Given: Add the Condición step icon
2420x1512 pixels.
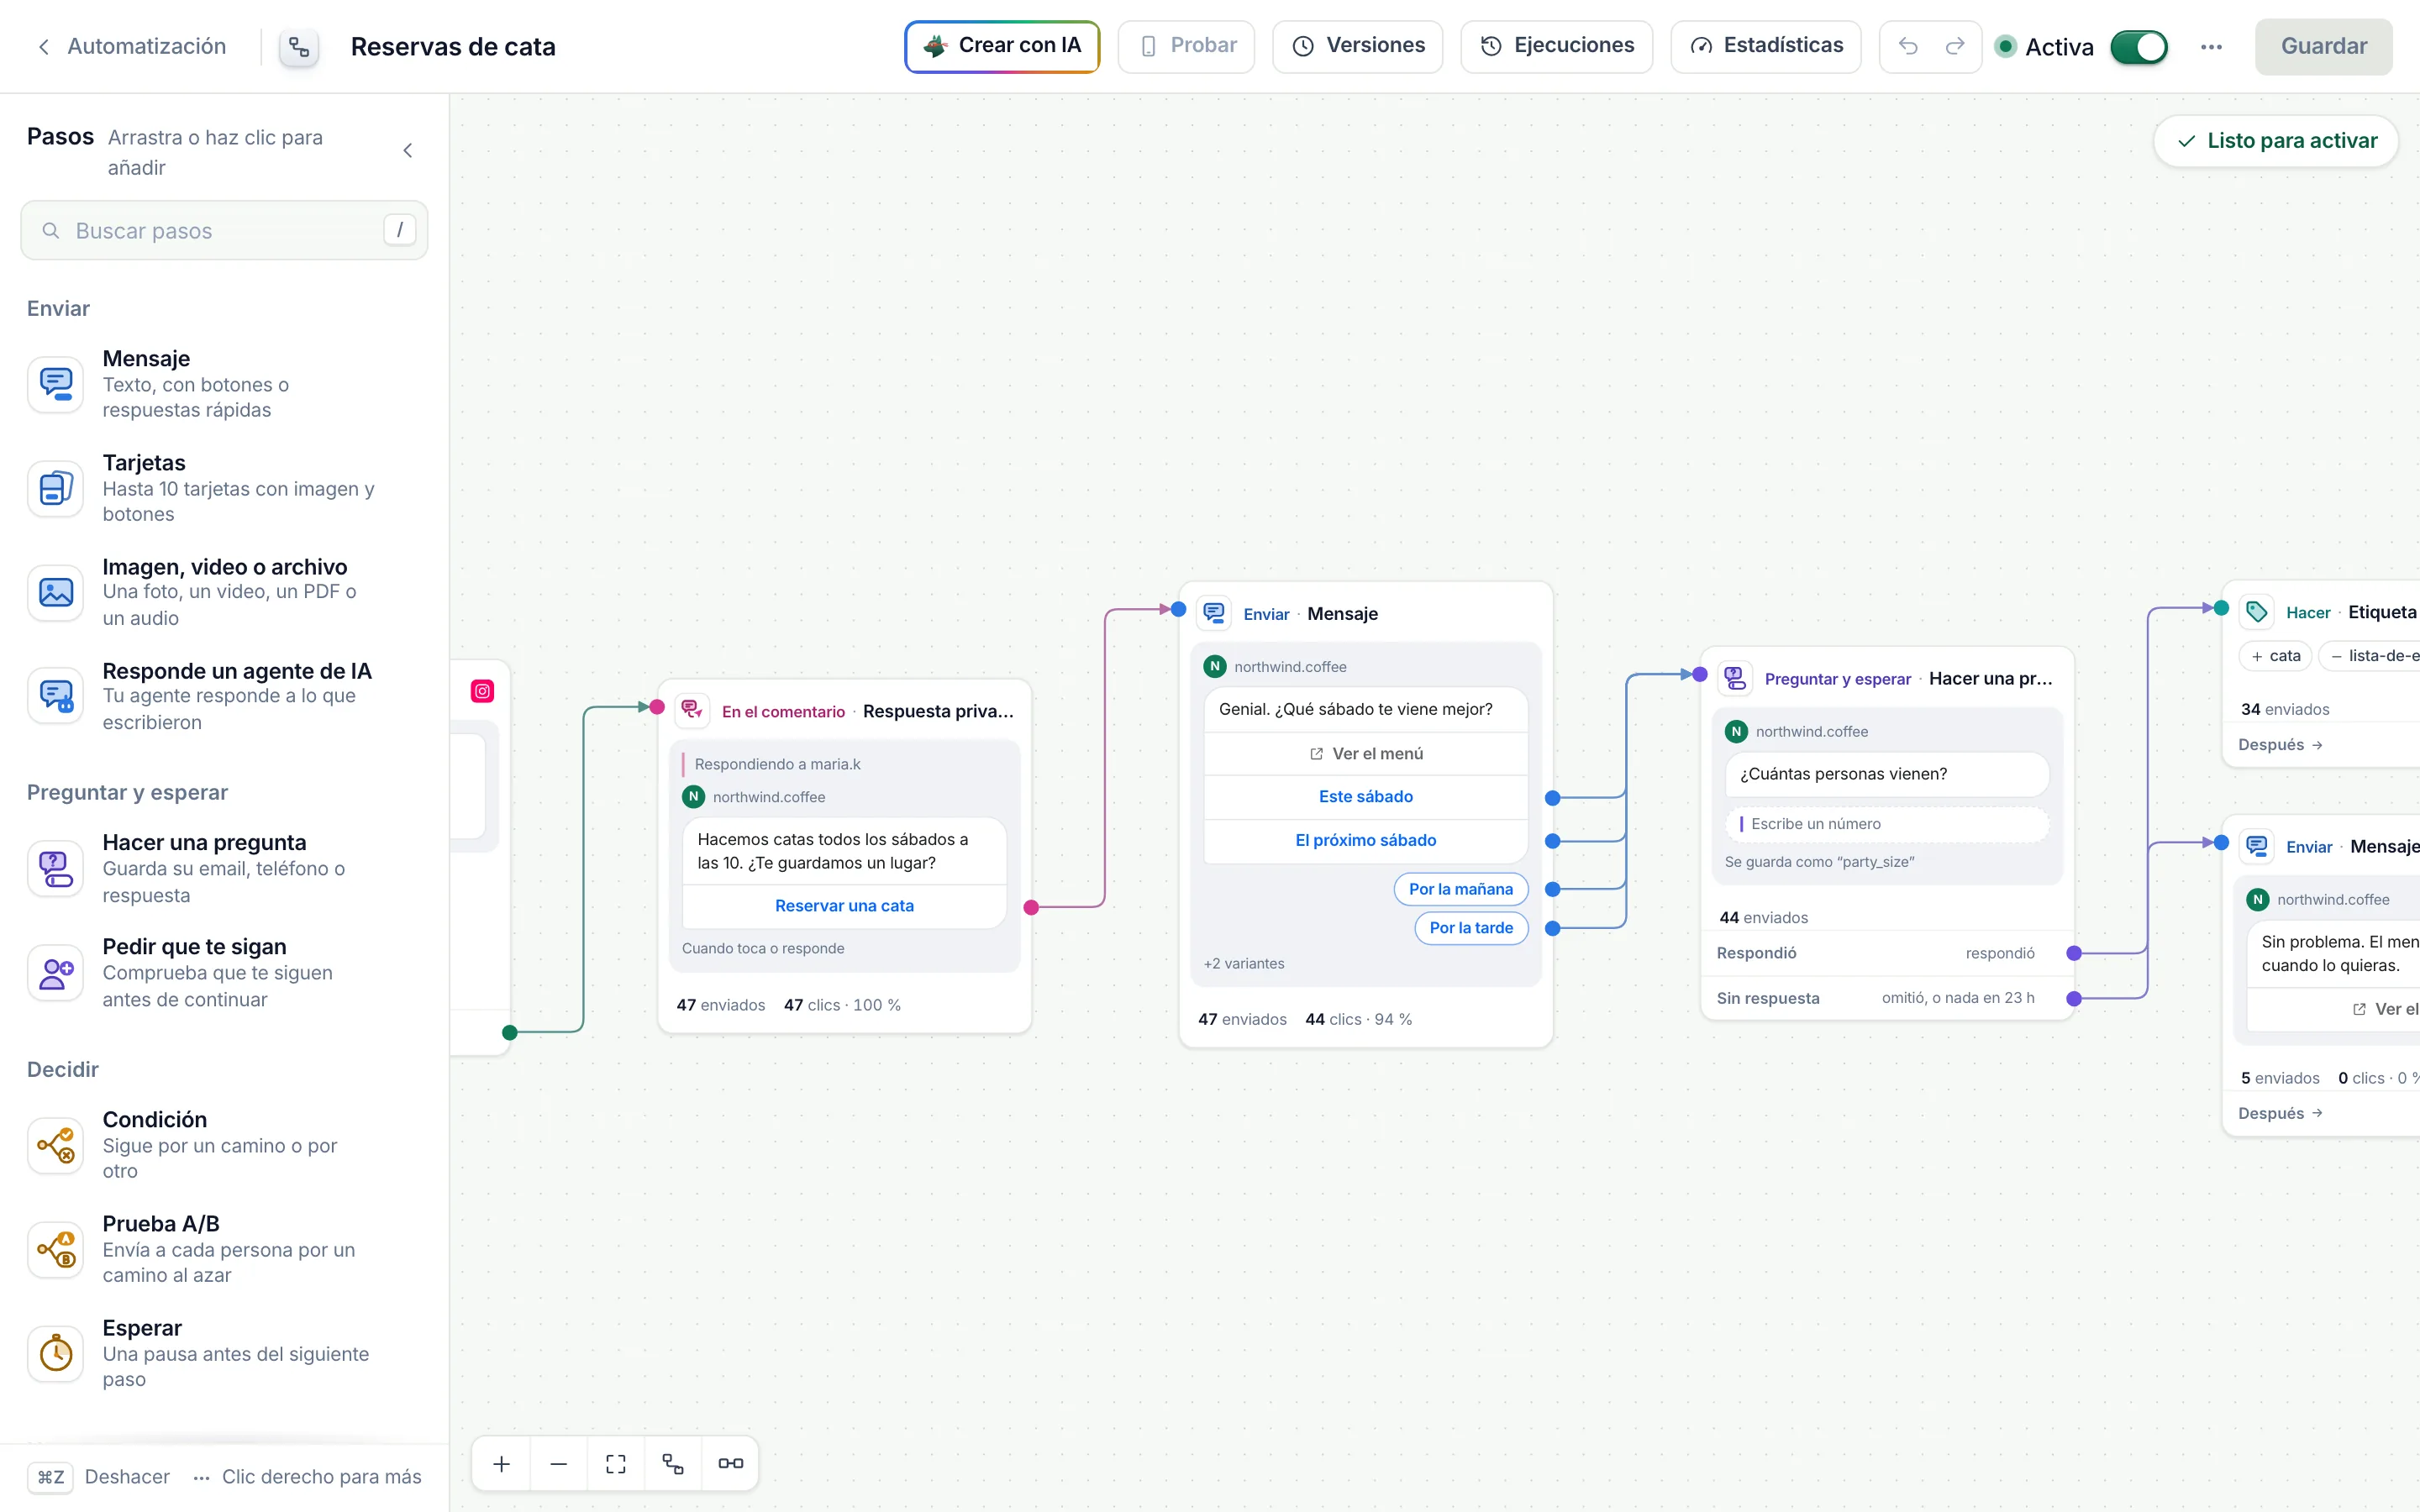Looking at the screenshot, I should click(x=55, y=1145).
